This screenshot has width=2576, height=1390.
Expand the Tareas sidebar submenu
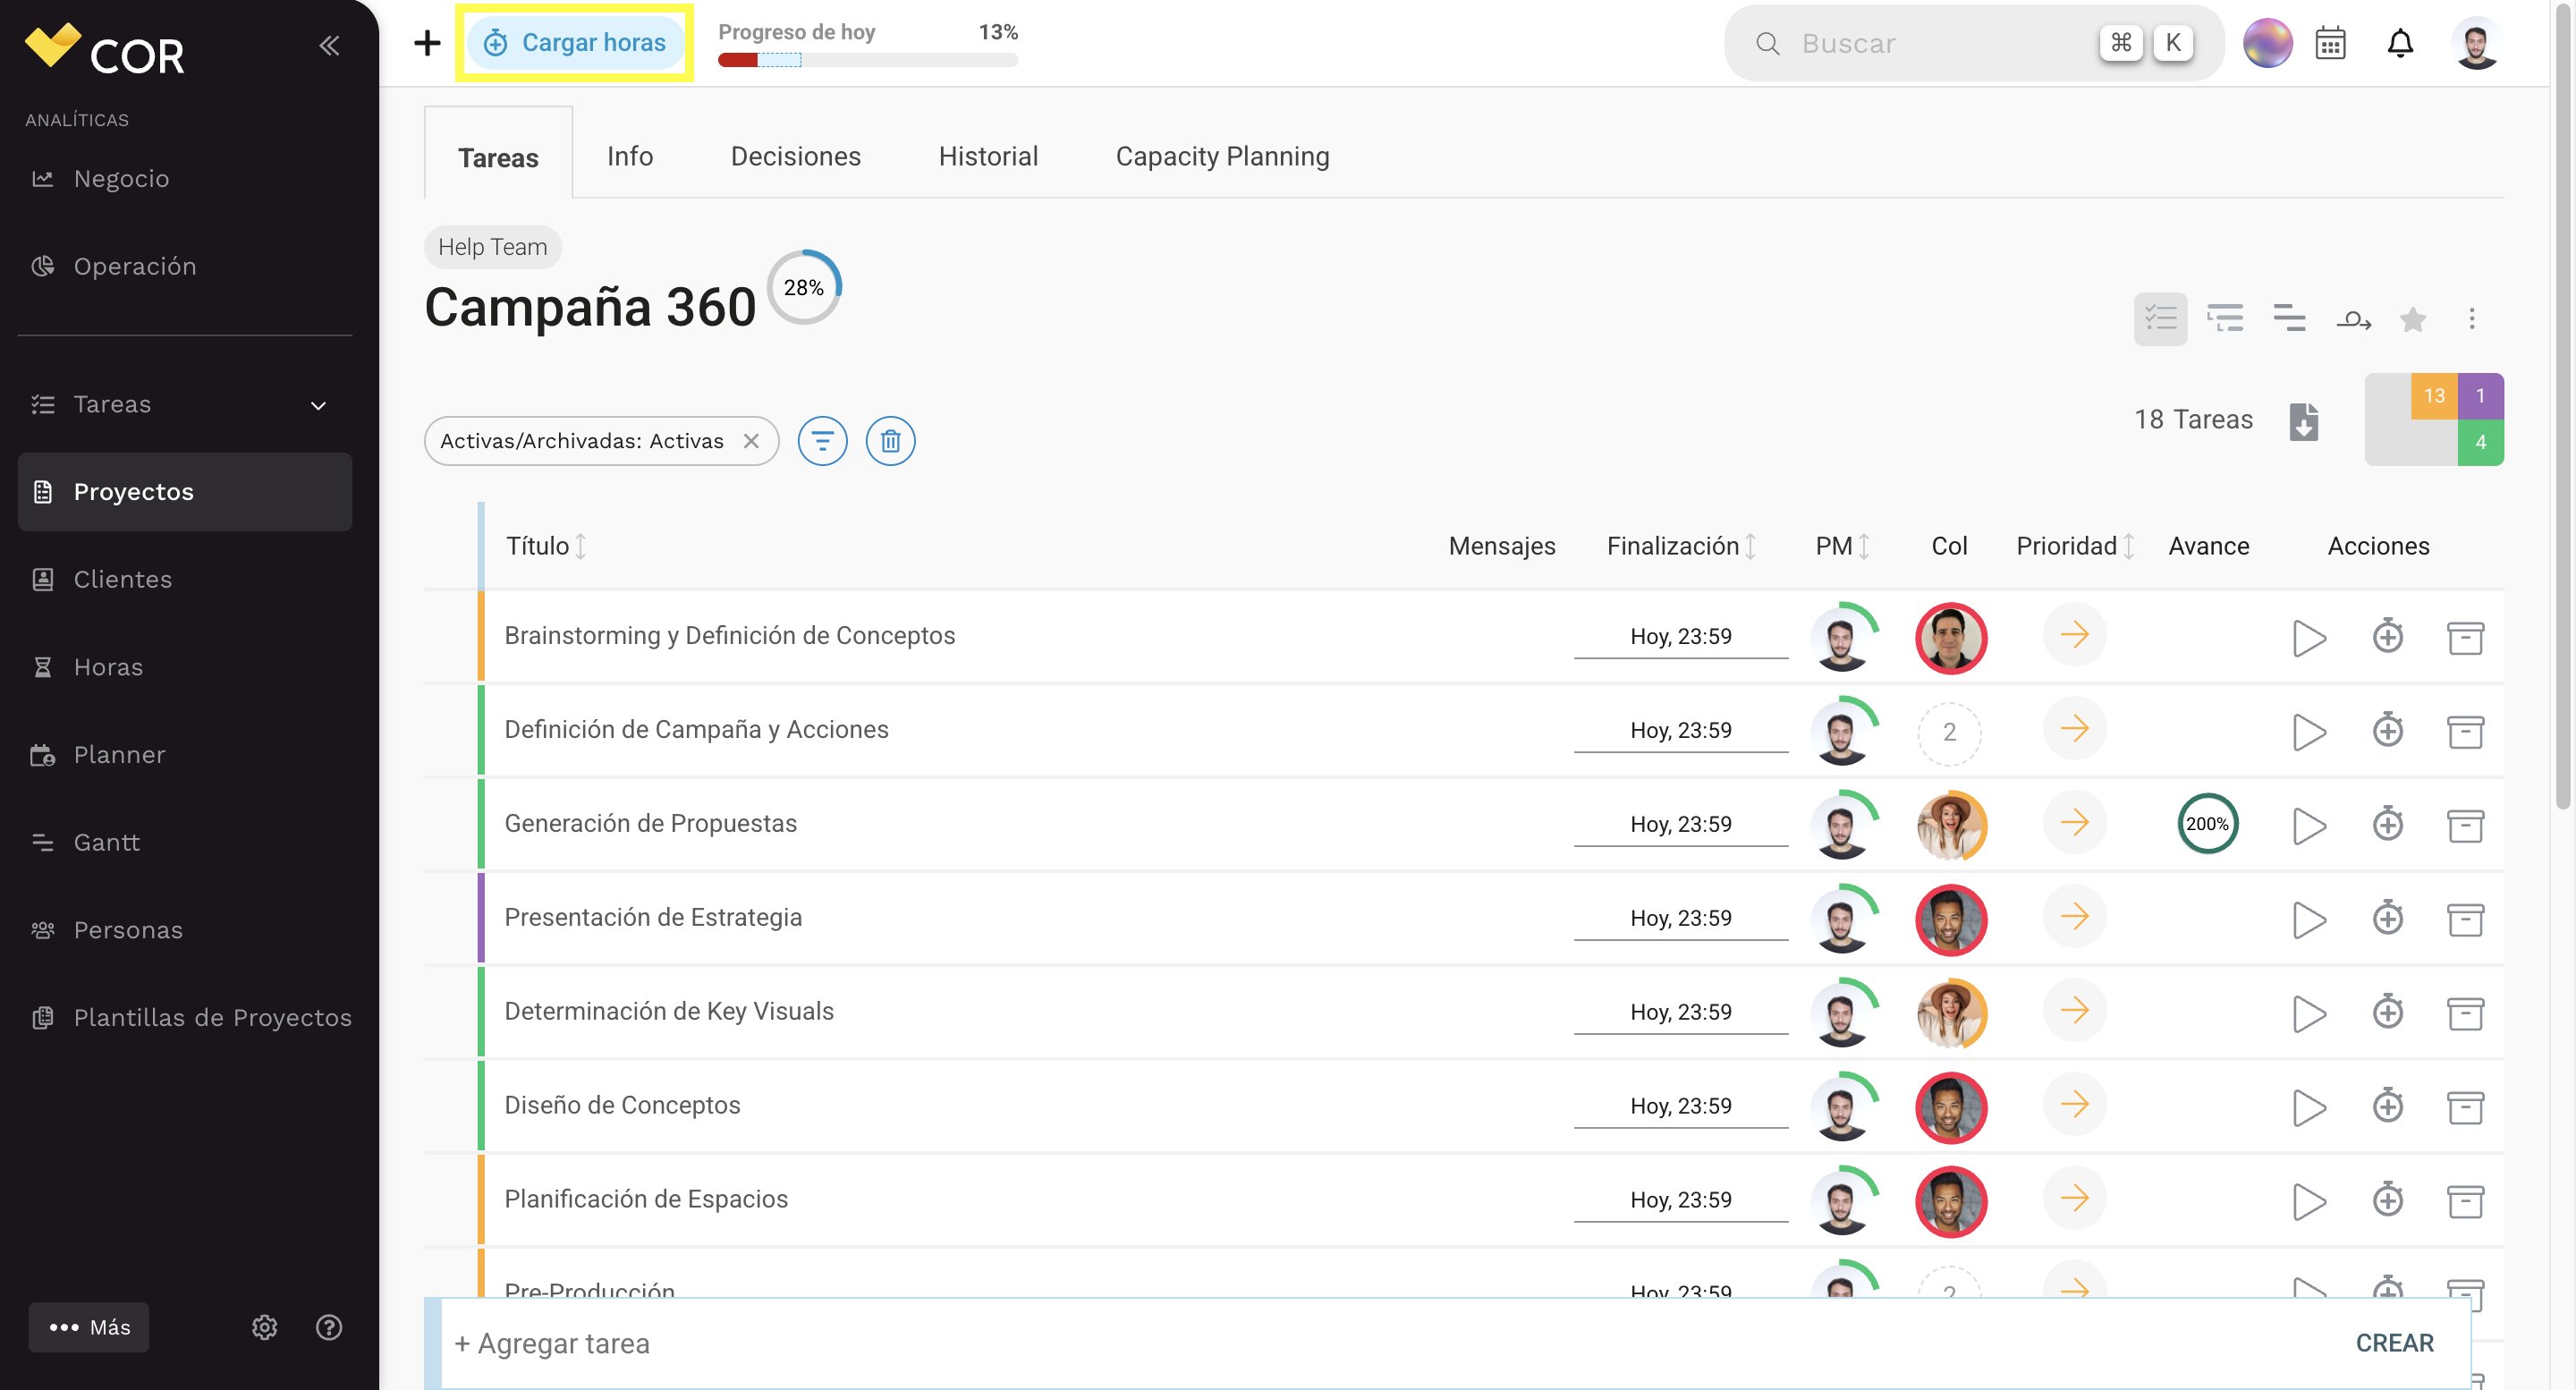[x=318, y=405]
